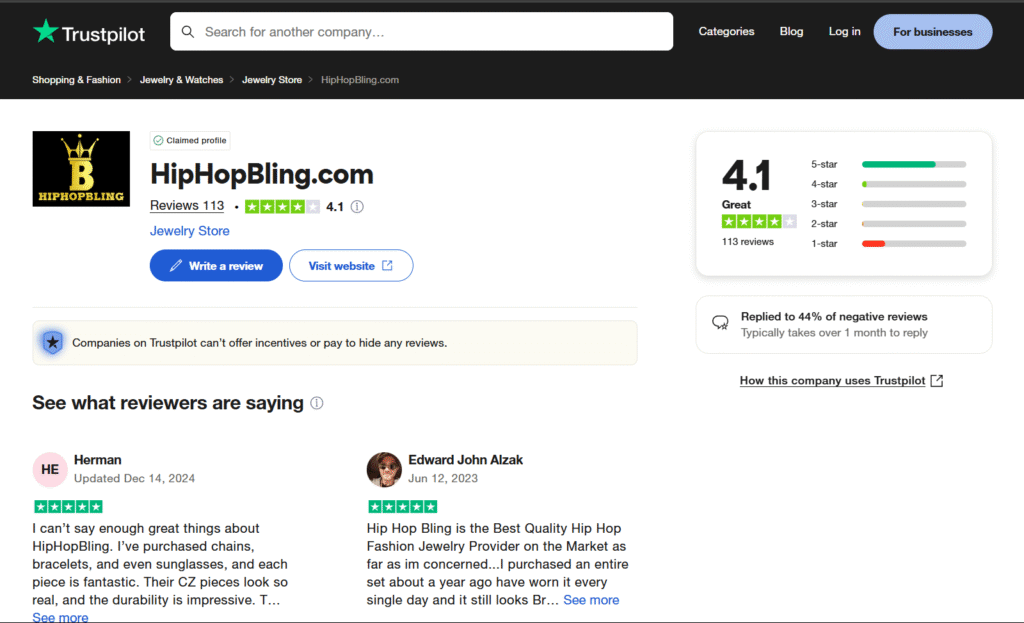This screenshot has height=623, width=1024.
Task: Click Herman's five-star rating stars
Action: (x=68, y=506)
